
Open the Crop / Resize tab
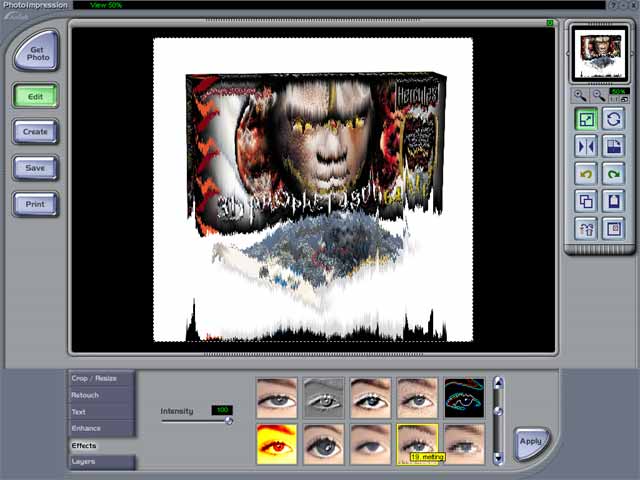(x=100, y=379)
